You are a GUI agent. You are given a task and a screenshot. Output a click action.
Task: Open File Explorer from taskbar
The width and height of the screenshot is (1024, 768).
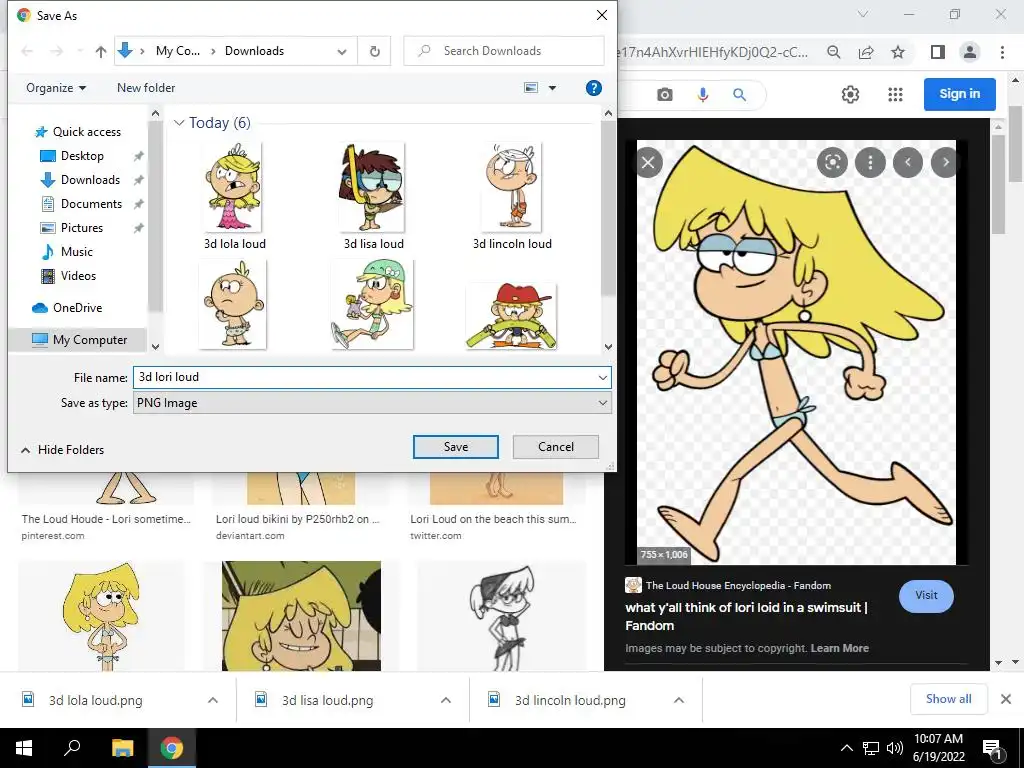[x=122, y=748]
